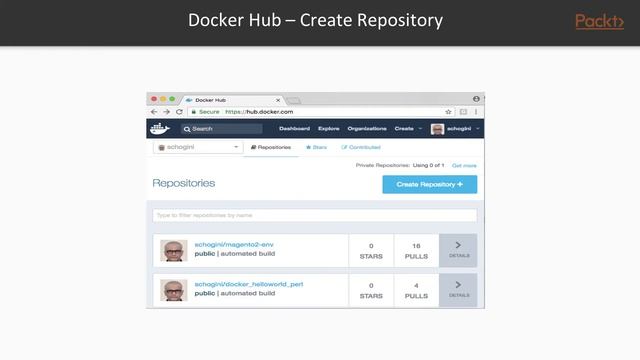Click the Docker whale logo

159,129
